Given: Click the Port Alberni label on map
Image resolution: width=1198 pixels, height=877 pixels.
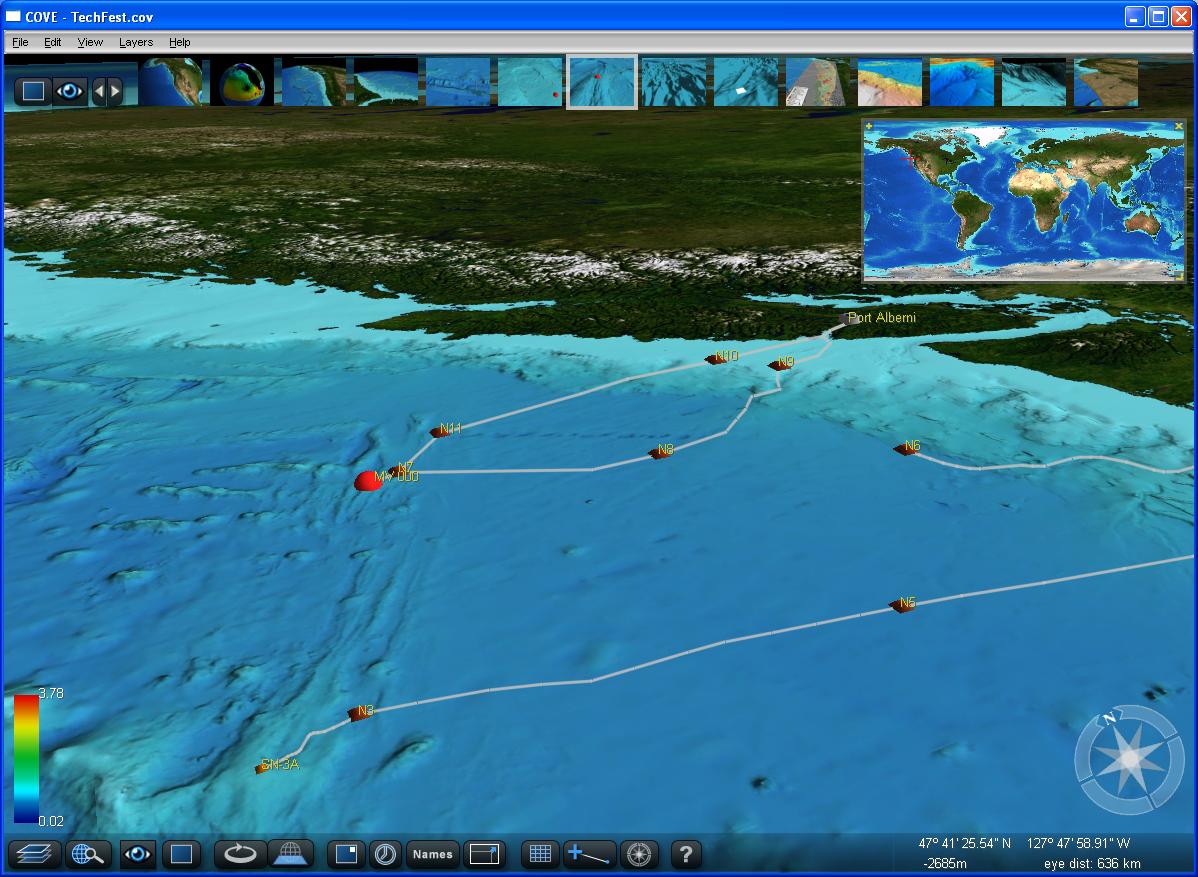Looking at the screenshot, I should pos(881,318).
